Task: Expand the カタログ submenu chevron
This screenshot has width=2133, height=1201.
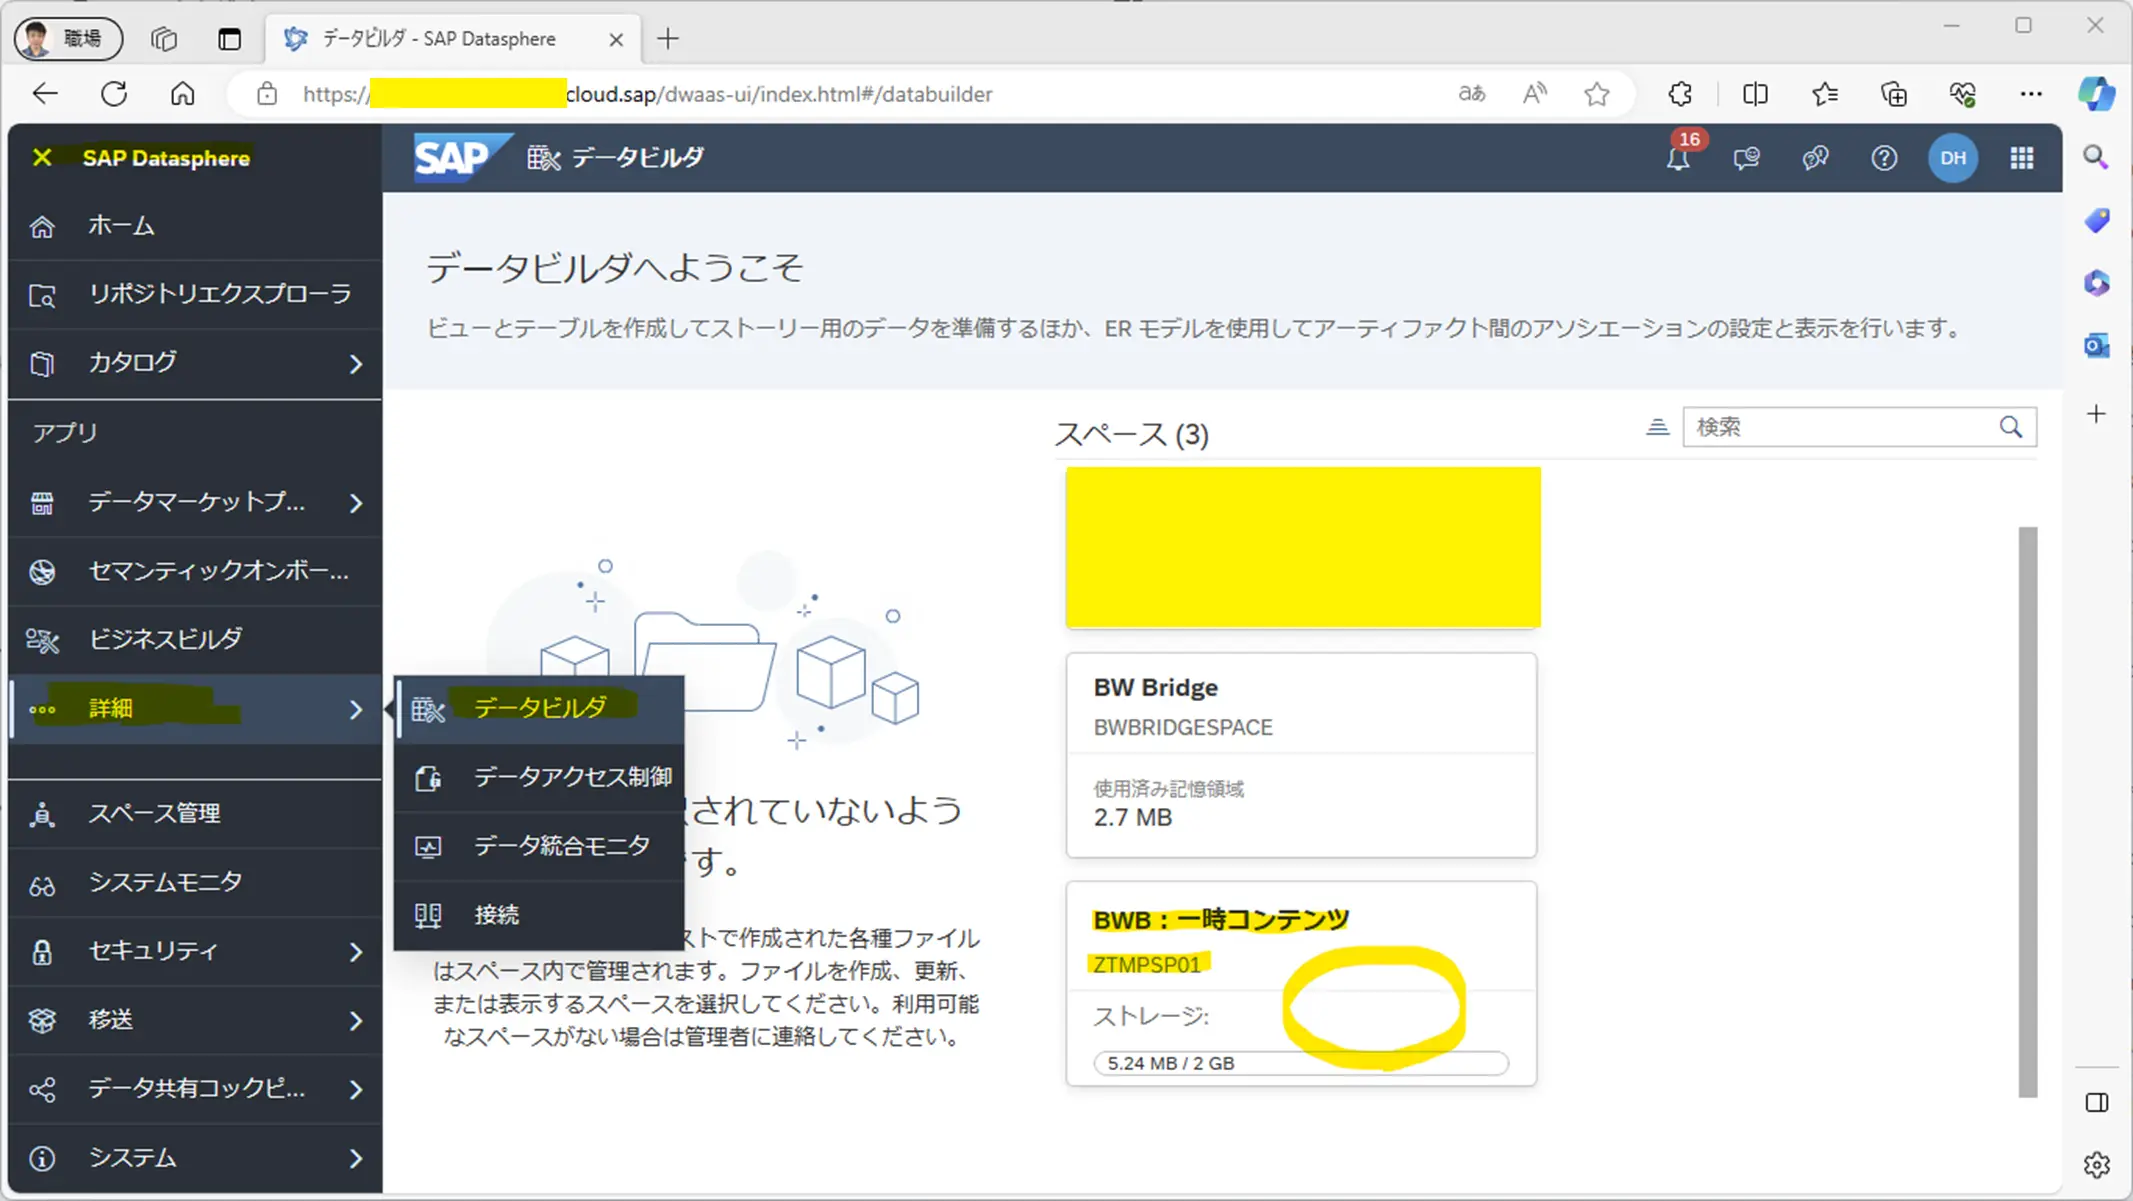Action: [356, 364]
